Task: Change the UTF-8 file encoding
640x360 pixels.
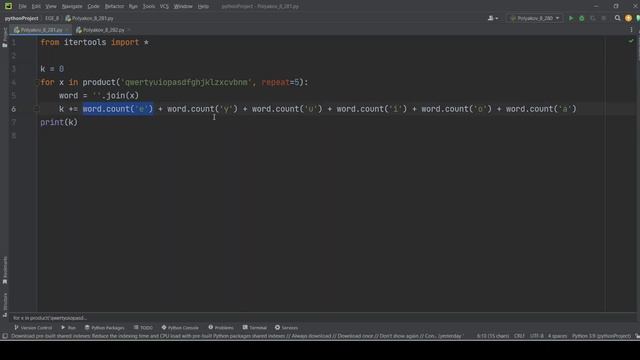Action: click(x=536, y=336)
